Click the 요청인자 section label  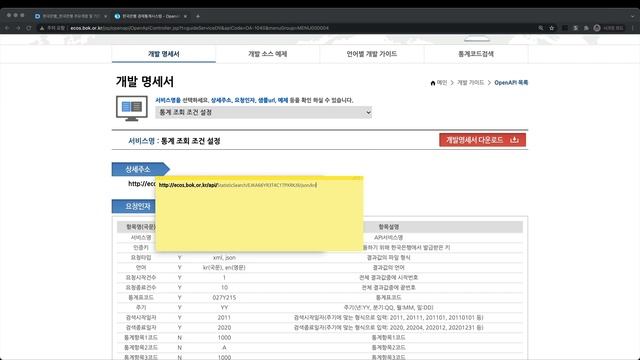pyautogui.click(x=133, y=207)
